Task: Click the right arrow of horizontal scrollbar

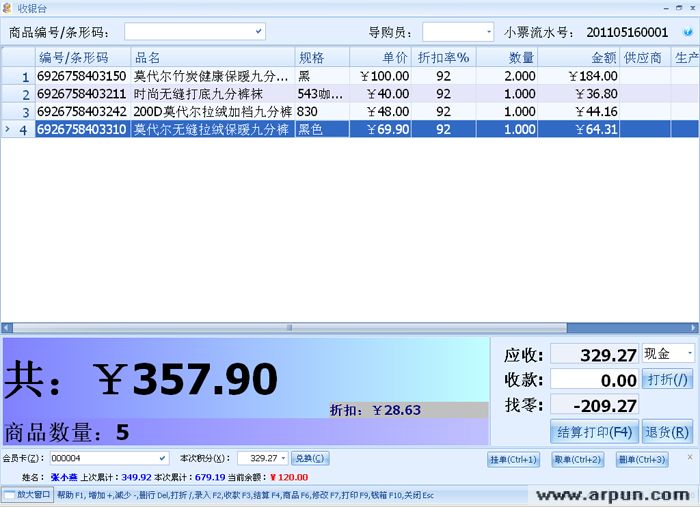Action: [693, 328]
